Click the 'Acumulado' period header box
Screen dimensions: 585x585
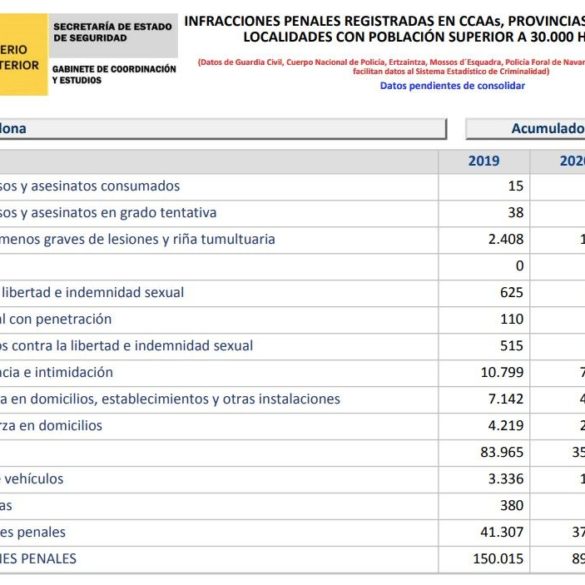click(x=525, y=129)
